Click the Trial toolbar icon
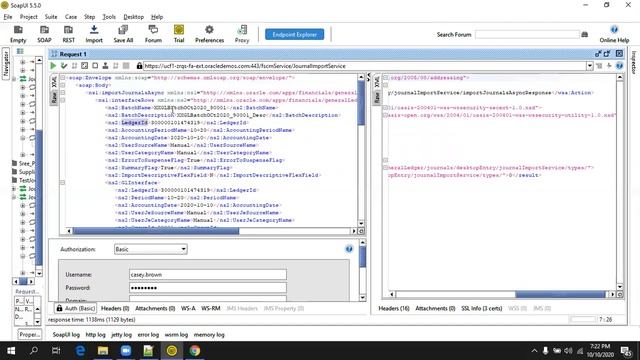Viewport: 640px width, 360px height. click(179, 34)
